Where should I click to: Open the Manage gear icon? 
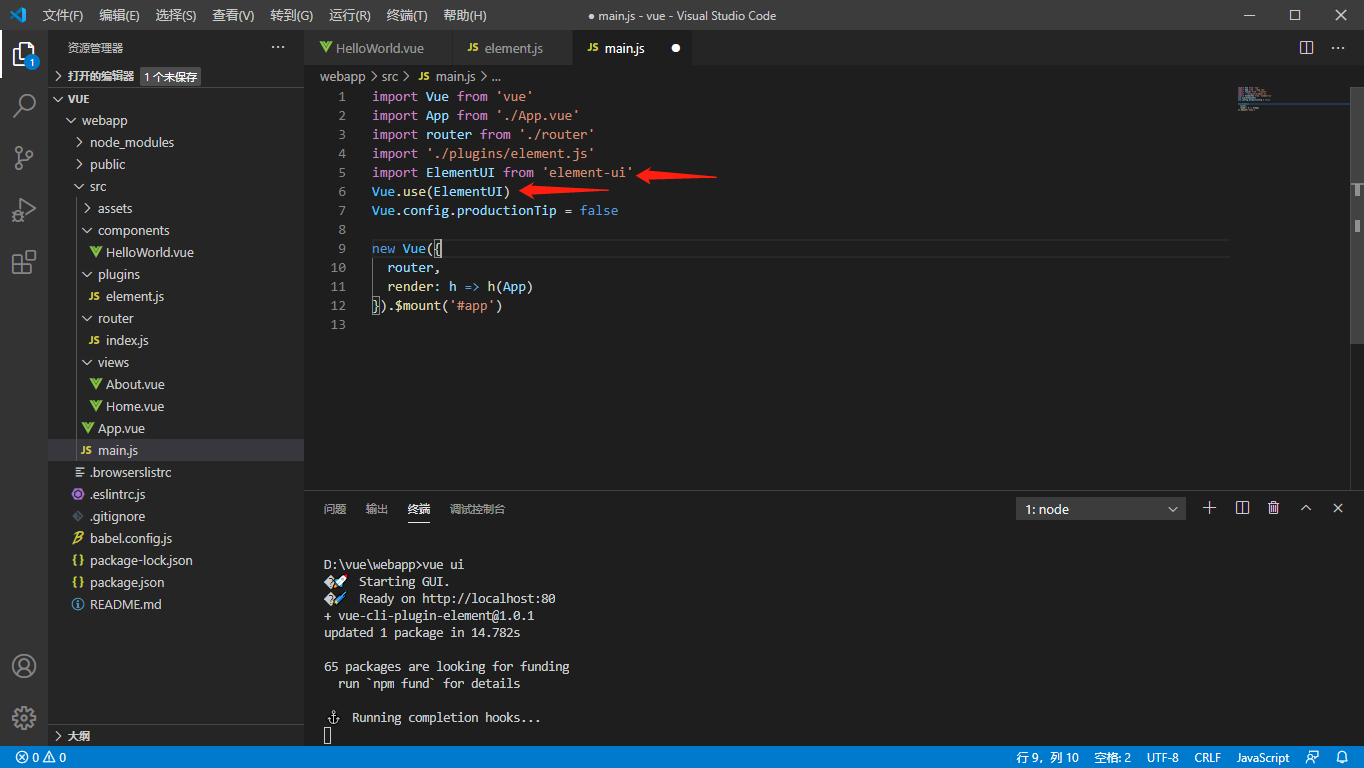pos(24,718)
